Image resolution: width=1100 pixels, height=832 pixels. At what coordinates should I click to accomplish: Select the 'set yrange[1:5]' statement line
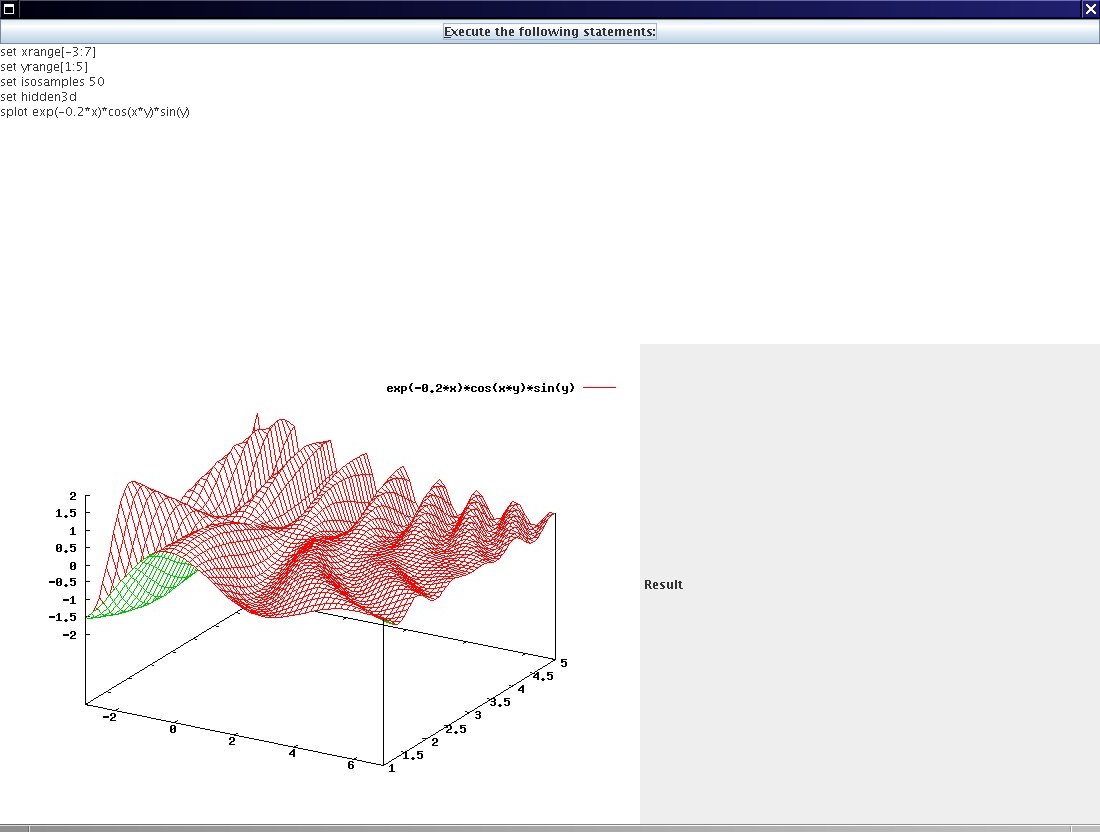click(44, 66)
